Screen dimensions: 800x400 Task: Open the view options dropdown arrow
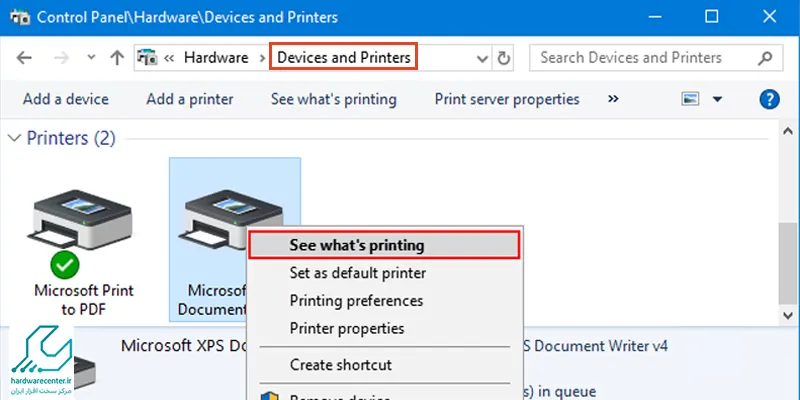717,99
